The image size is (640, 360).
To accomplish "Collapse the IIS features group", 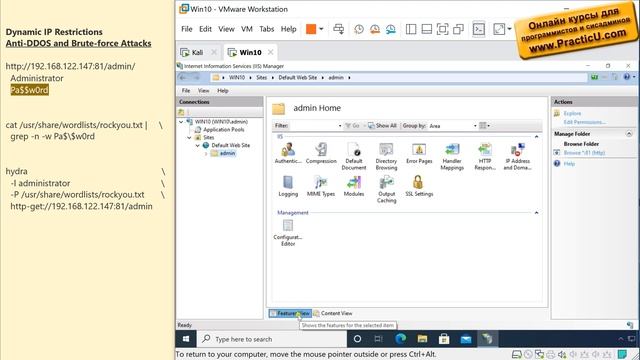I will [536, 137].
